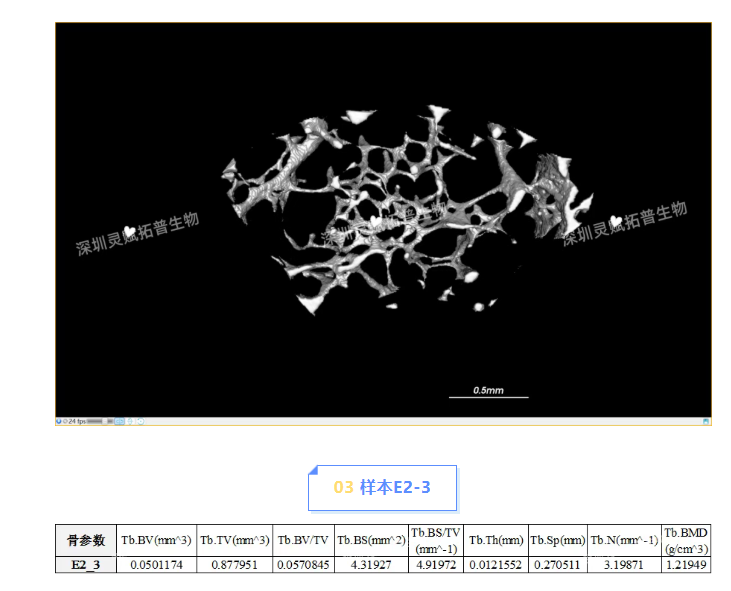Click the circular rotate icon in viewer bar
The image size is (731, 591).
tap(140, 421)
